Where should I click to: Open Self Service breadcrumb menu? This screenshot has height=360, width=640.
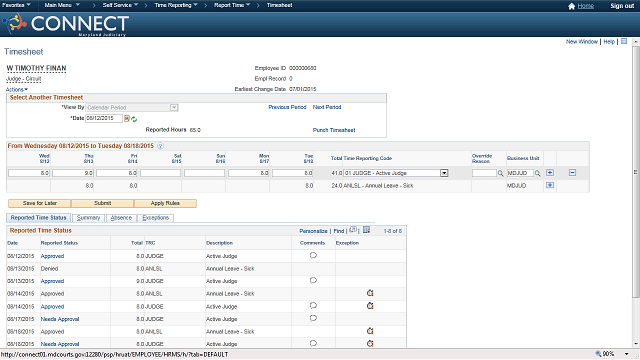click(120, 5)
